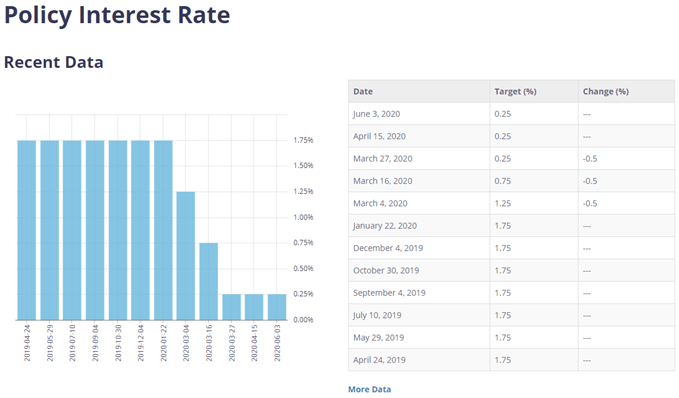The image size is (679, 398).
Task: Select the December 4, 2019 date cell
Action: pos(419,248)
